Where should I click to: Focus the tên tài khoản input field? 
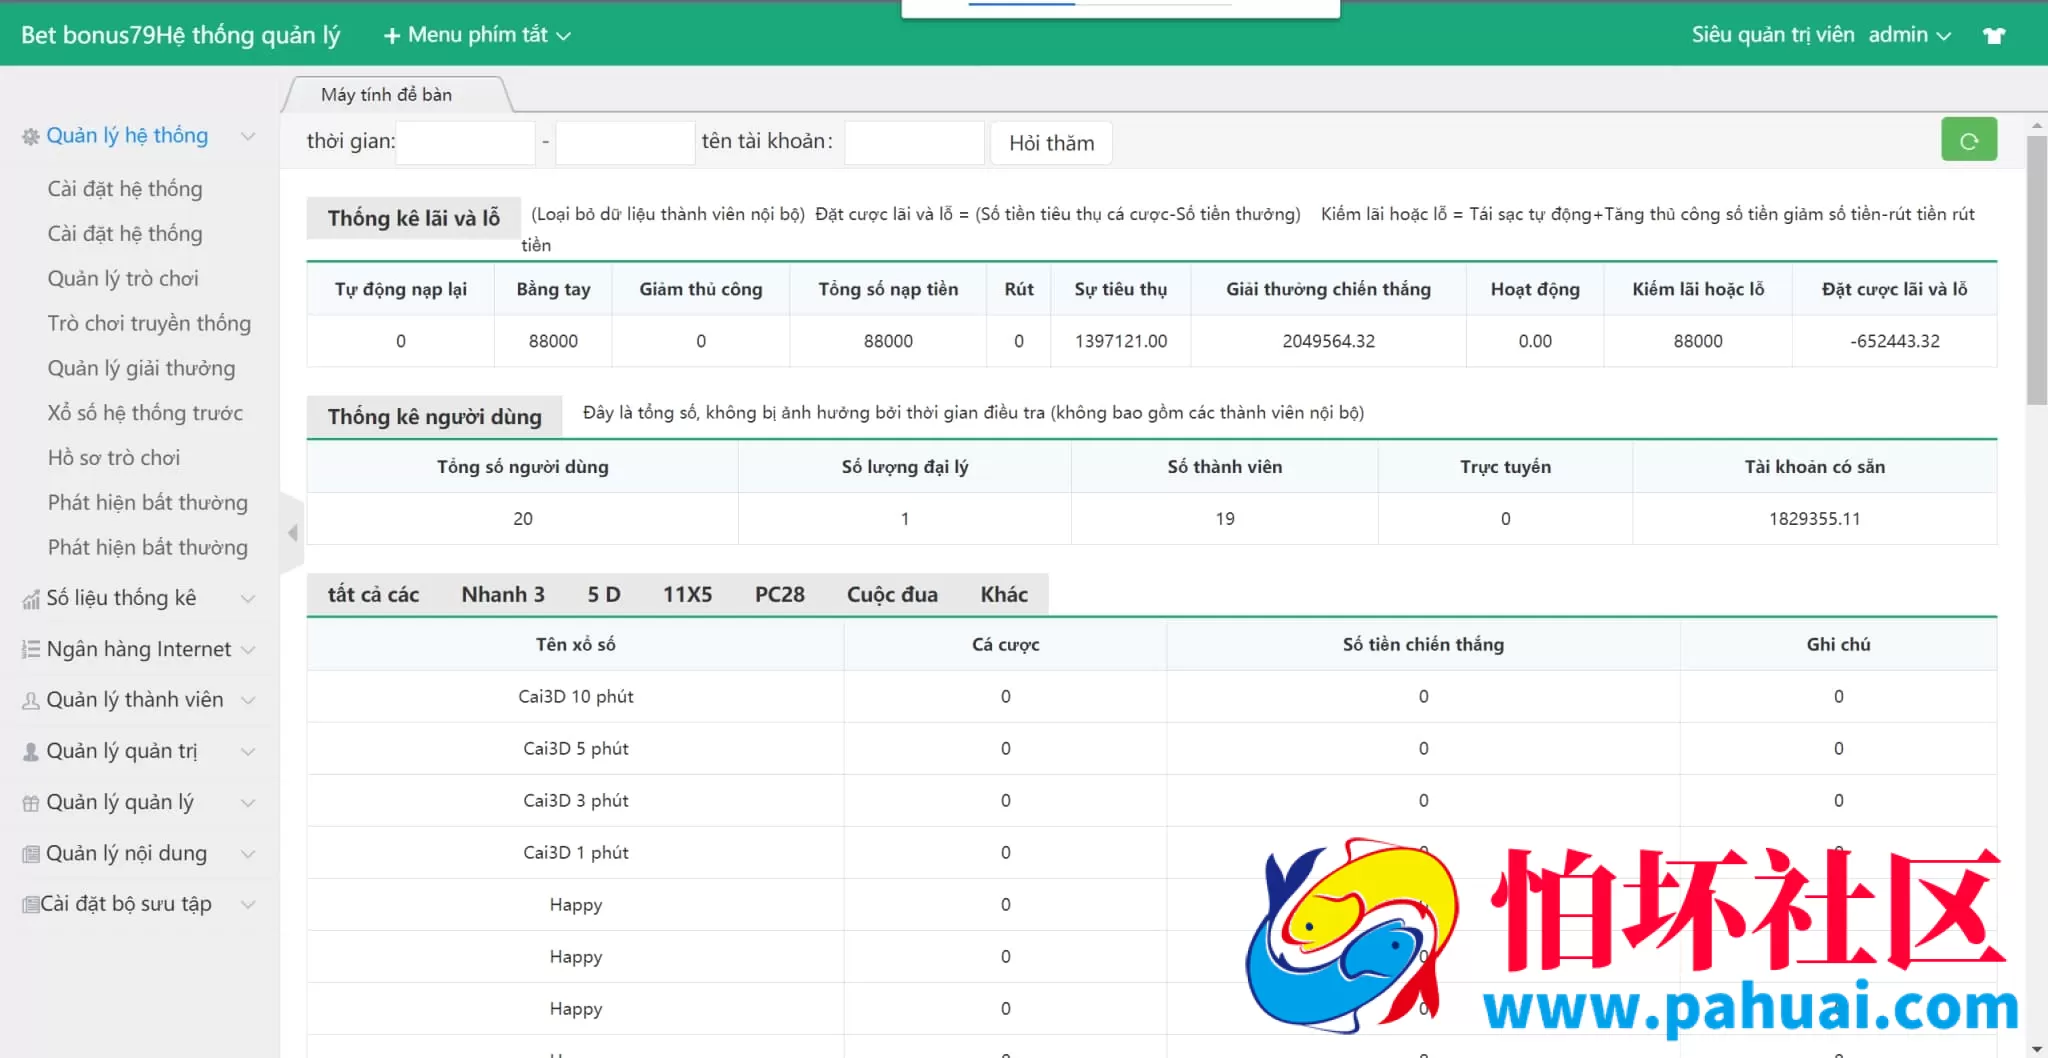[913, 142]
